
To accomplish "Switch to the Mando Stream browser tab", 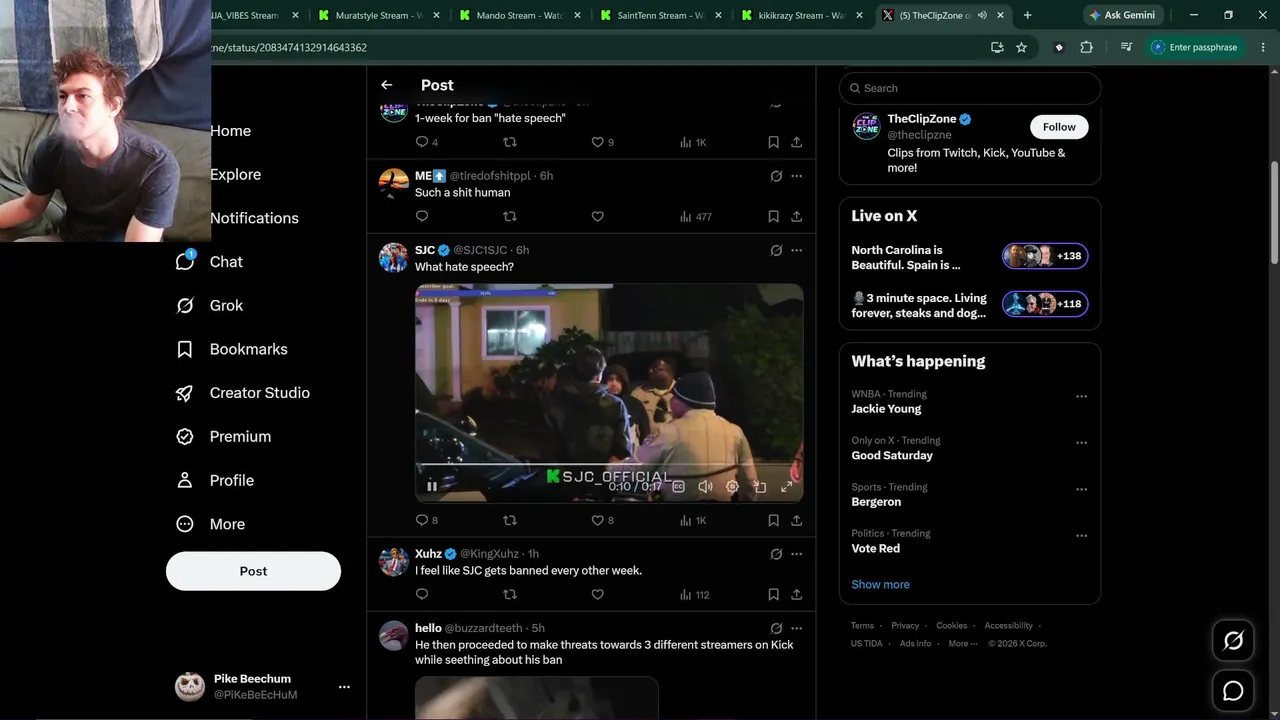I will tap(518, 15).
